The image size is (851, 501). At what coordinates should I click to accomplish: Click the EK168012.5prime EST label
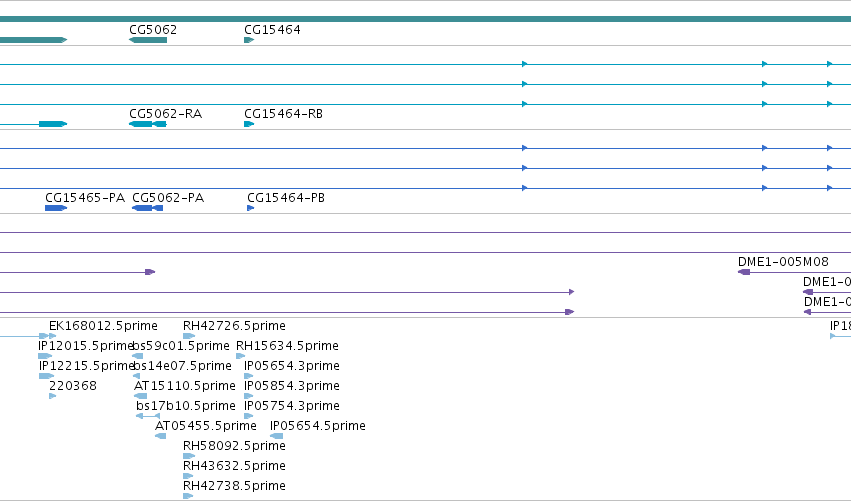point(103,326)
